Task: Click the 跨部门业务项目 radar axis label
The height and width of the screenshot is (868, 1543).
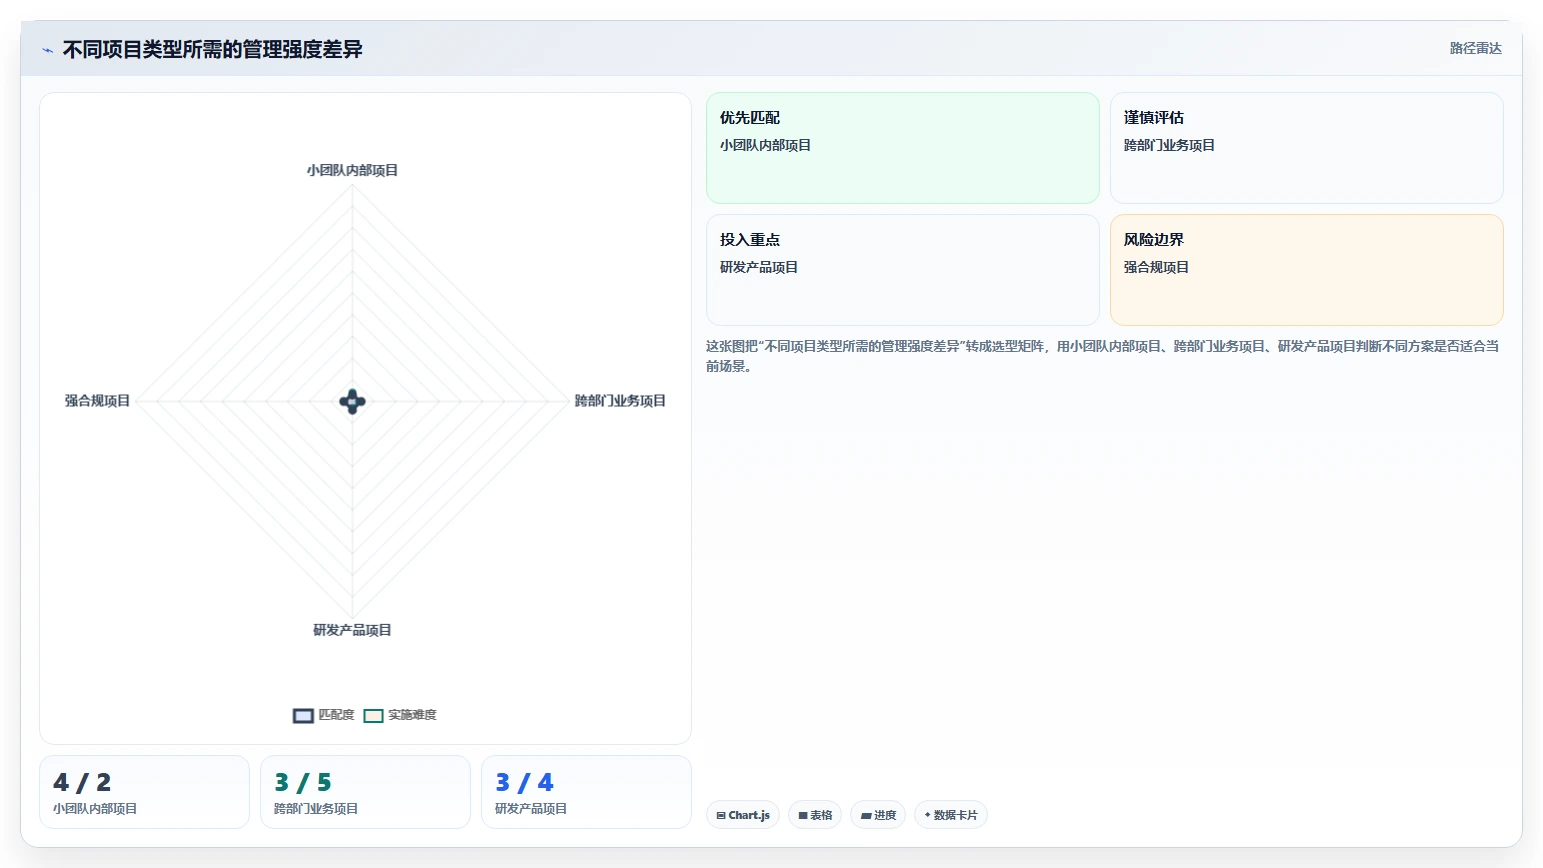Action: (x=620, y=401)
